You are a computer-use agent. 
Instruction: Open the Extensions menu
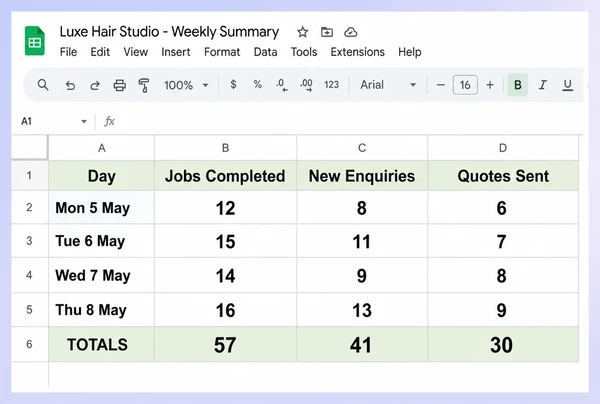[x=357, y=52]
